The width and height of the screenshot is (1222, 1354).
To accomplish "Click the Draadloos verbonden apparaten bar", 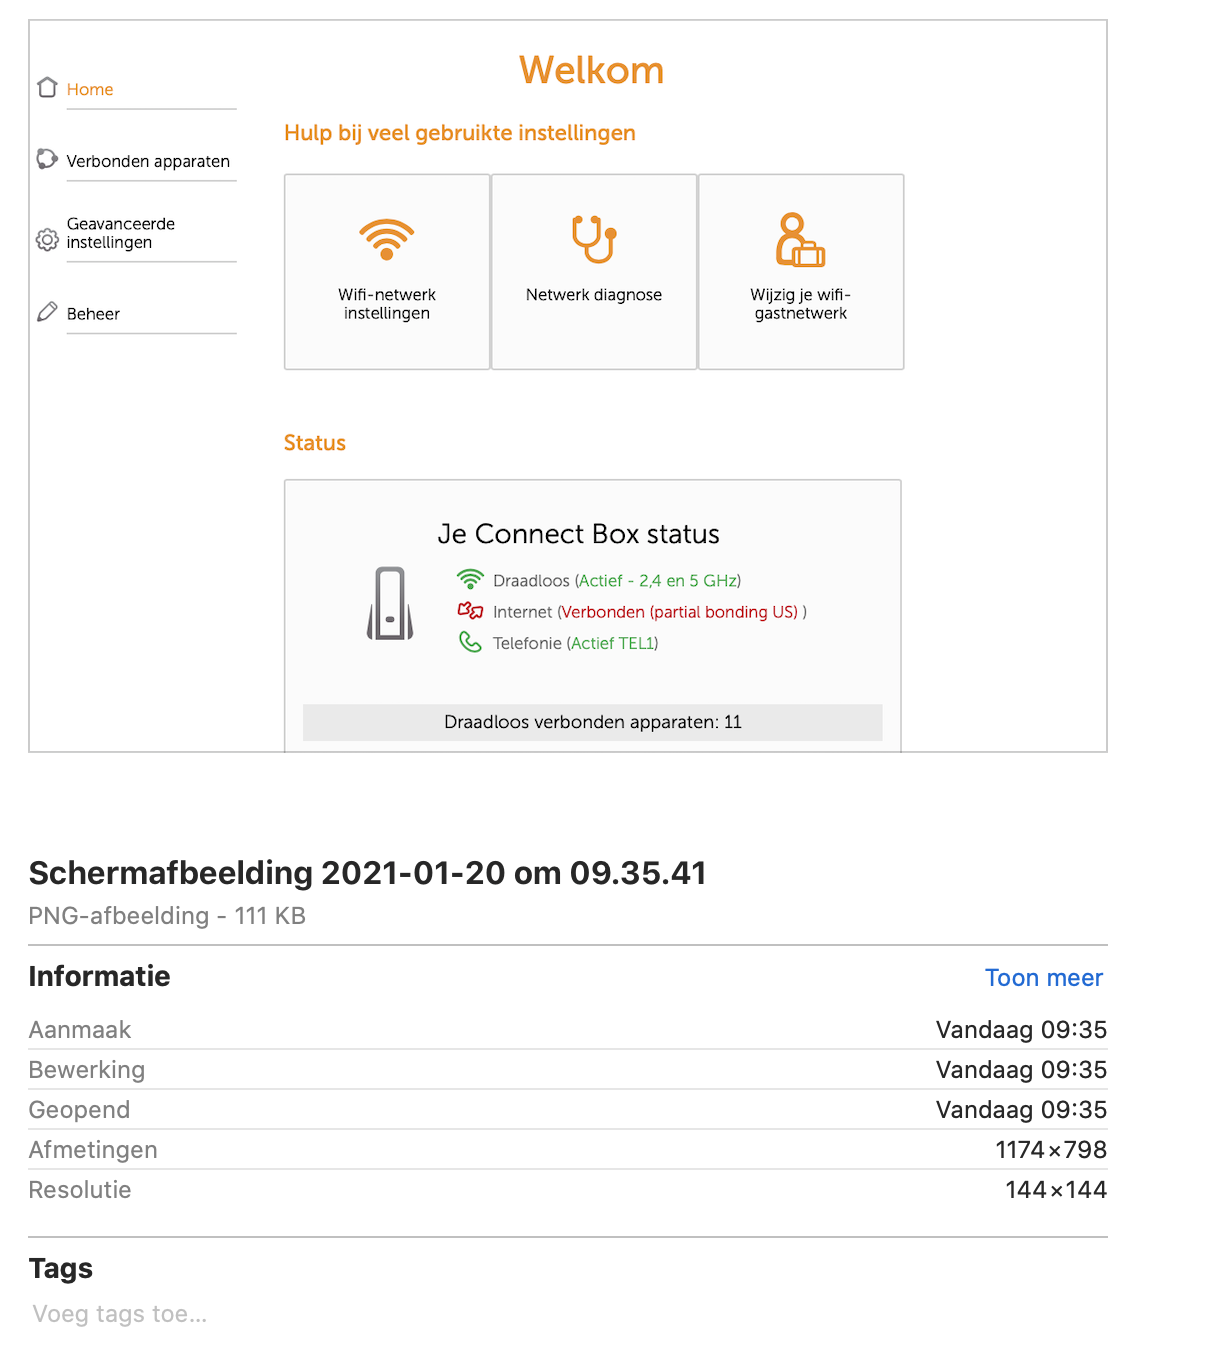I will [x=592, y=722].
